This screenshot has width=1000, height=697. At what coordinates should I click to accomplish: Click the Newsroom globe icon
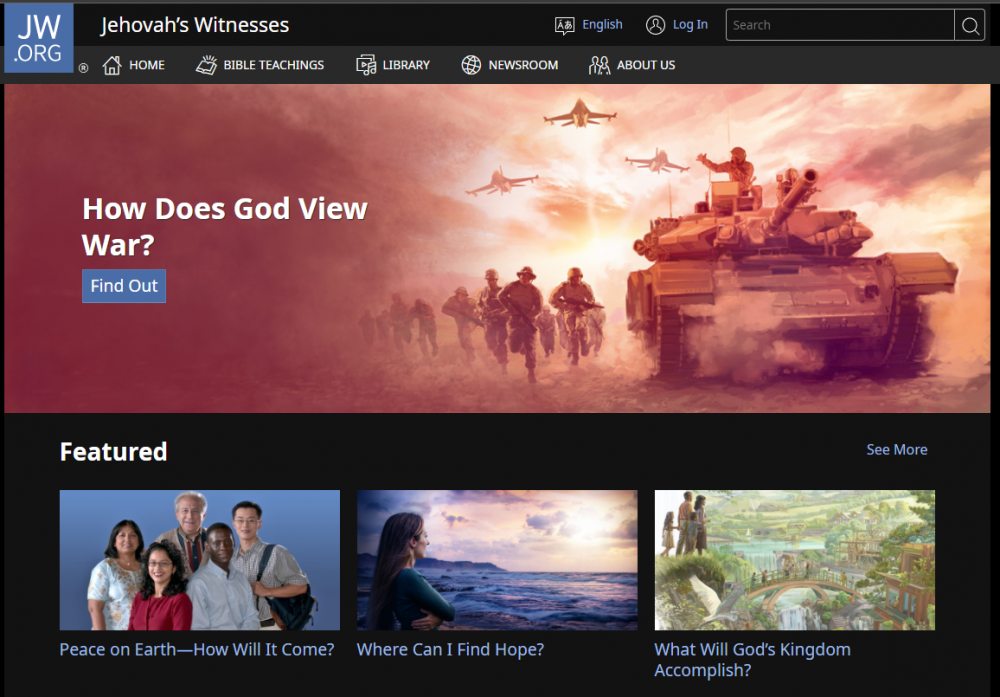point(471,65)
